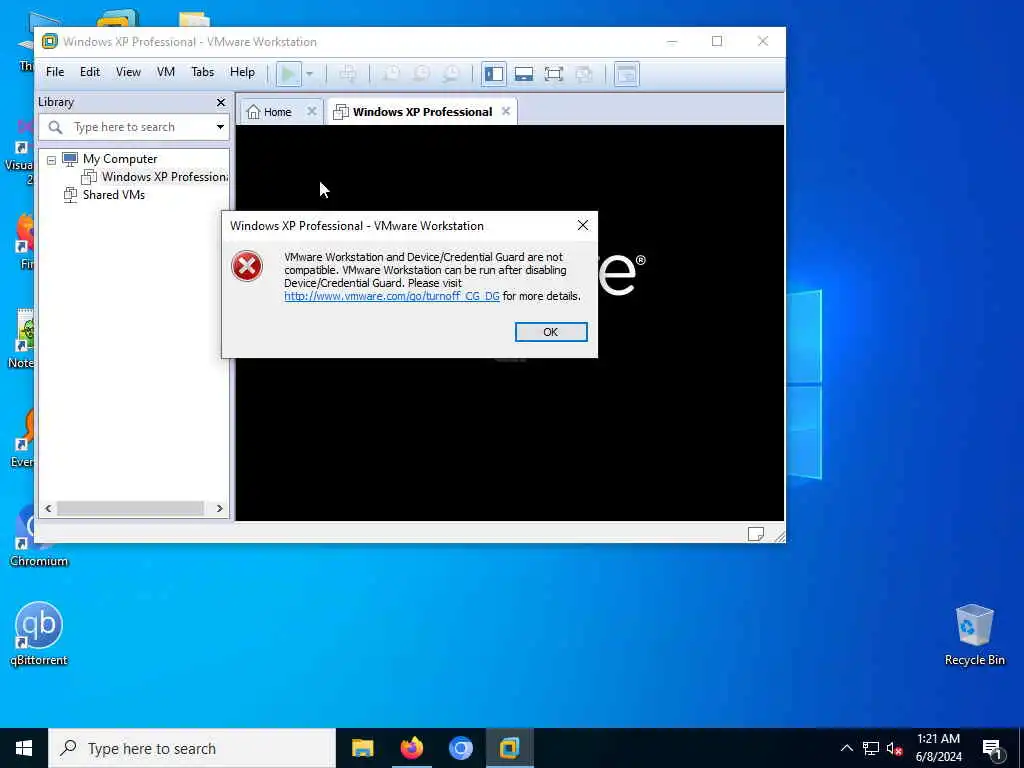Select My Computer in the Library tree
The image size is (1024, 768).
tap(120, 159)
